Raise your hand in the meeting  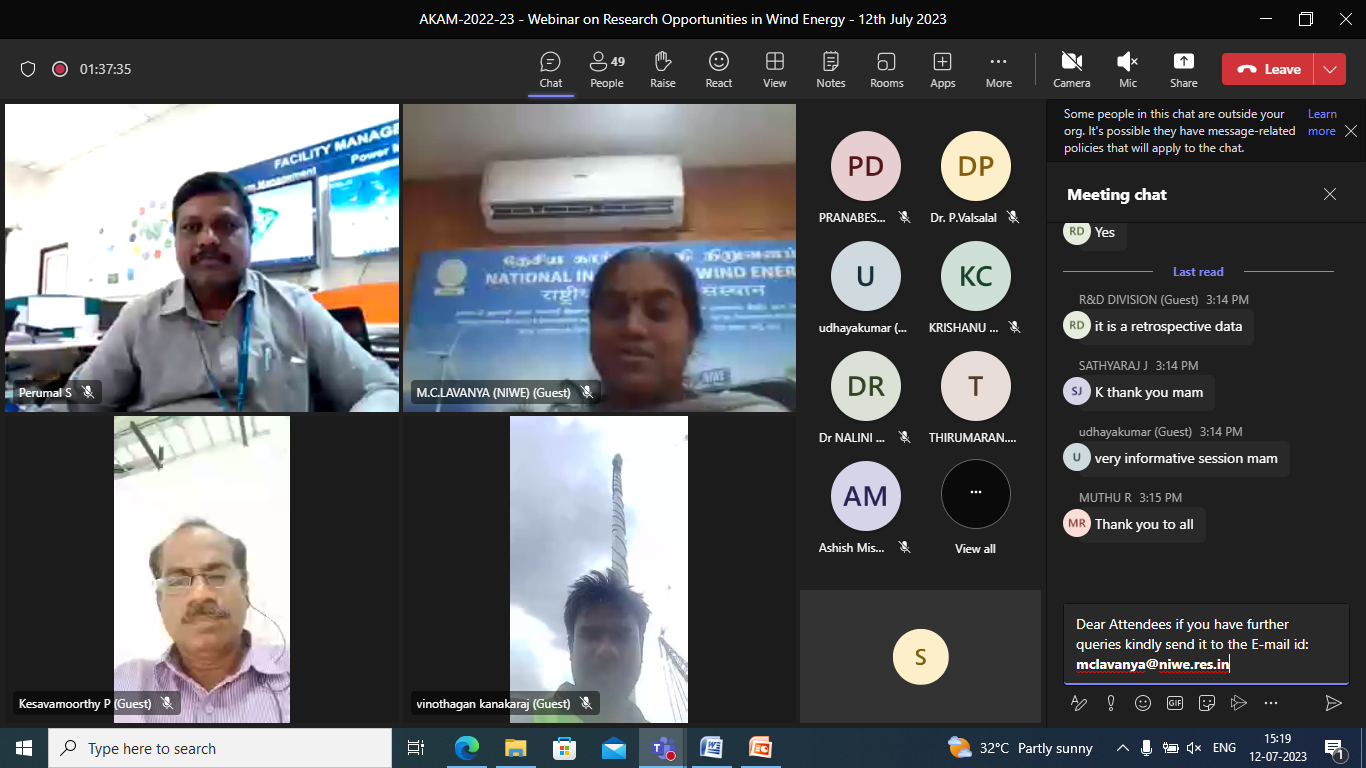tap(662, 70)
